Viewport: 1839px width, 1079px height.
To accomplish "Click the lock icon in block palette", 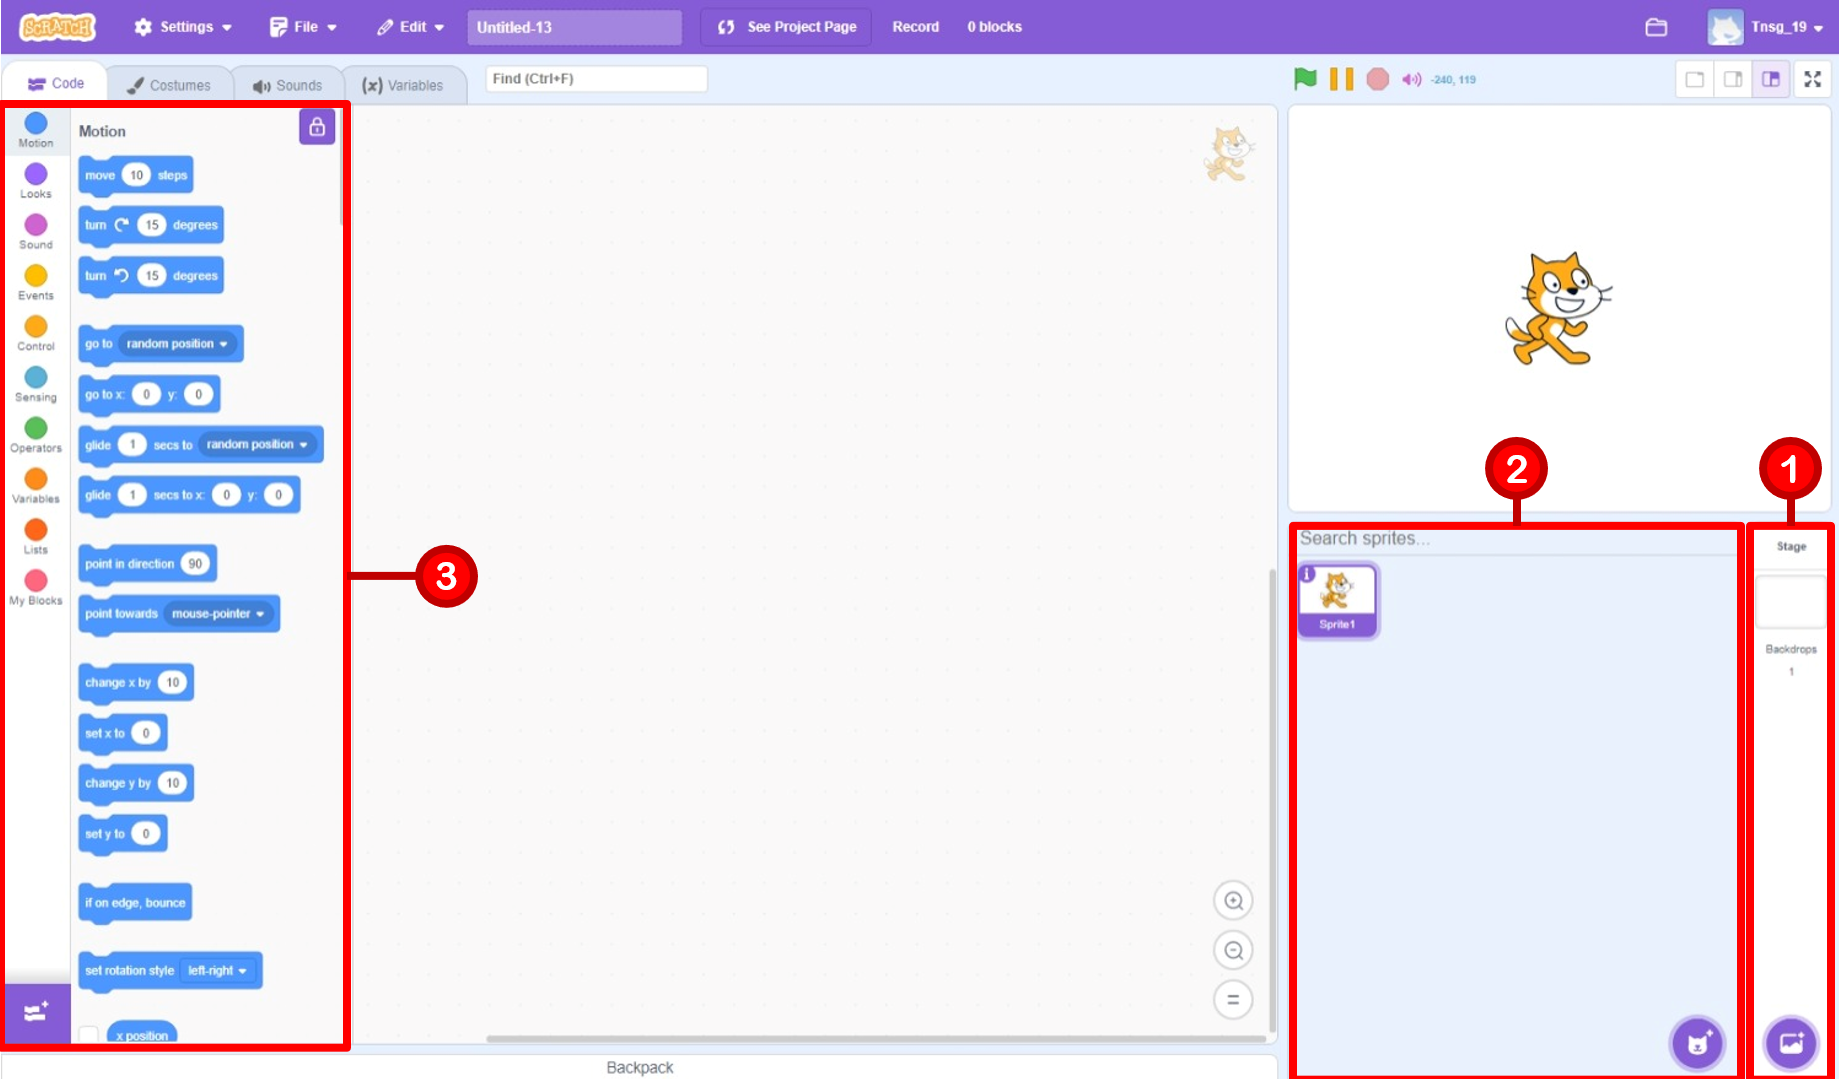I will (x=317, y=127).
